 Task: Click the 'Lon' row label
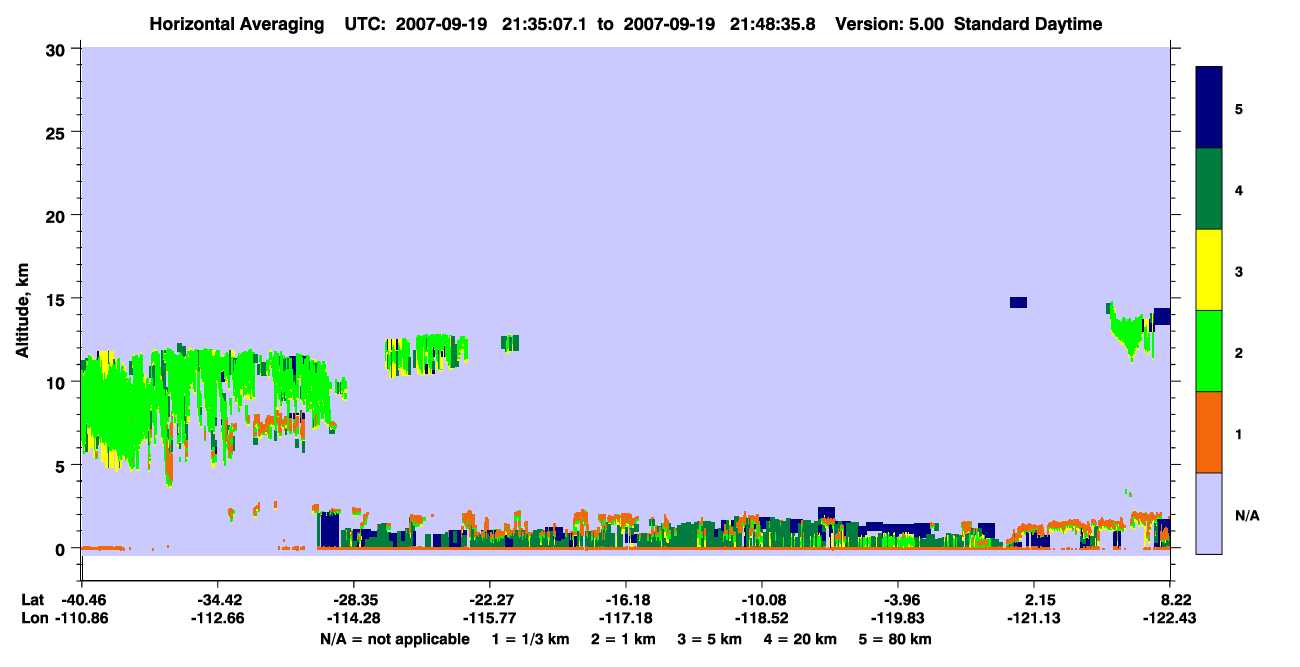pos(34,618)
